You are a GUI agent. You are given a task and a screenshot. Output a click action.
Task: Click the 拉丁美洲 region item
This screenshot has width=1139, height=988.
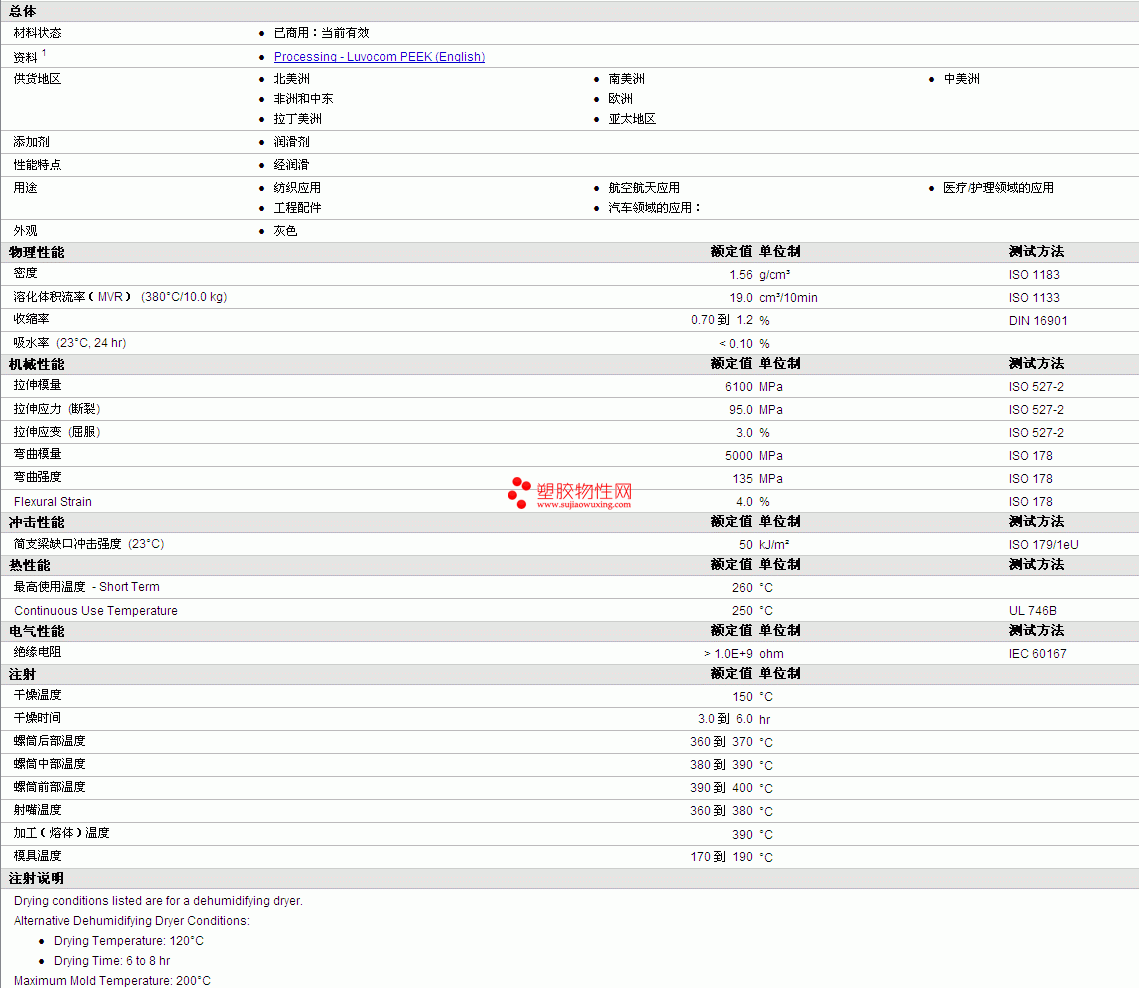pyautogui.click(x=297, y=118)
